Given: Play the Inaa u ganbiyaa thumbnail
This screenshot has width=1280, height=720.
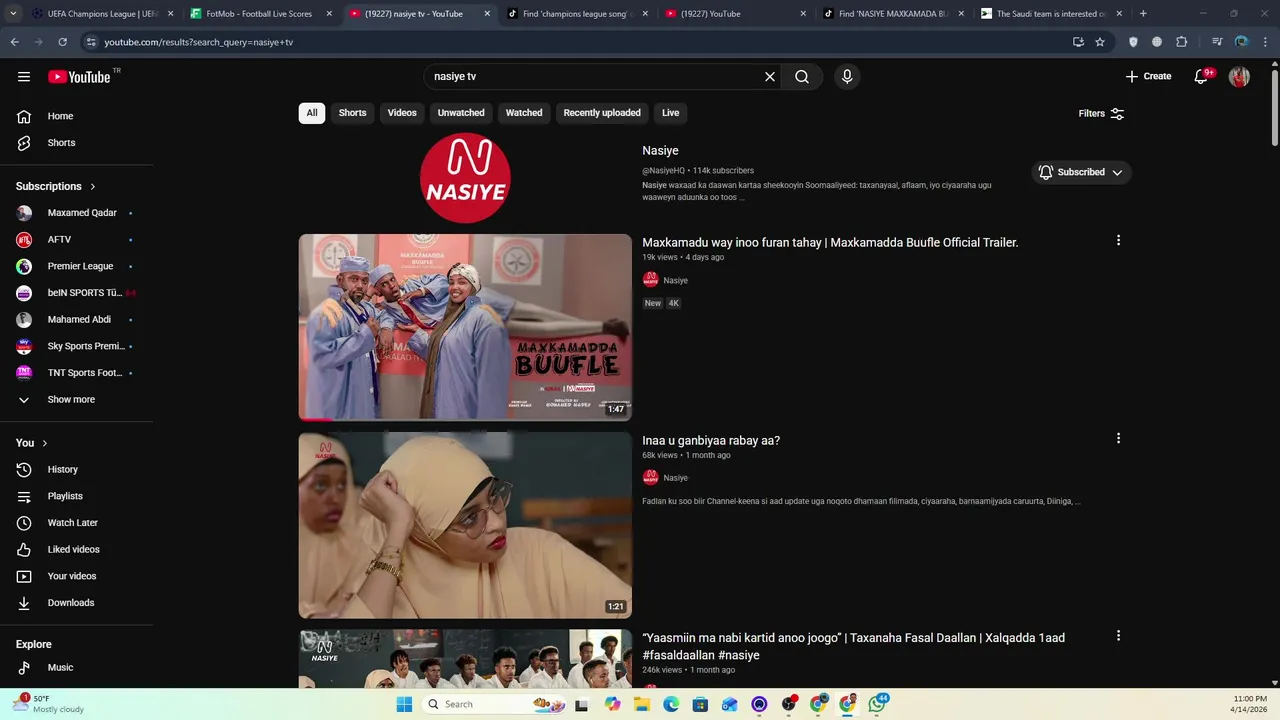Looking at the screenshot, I should [465, 525].
